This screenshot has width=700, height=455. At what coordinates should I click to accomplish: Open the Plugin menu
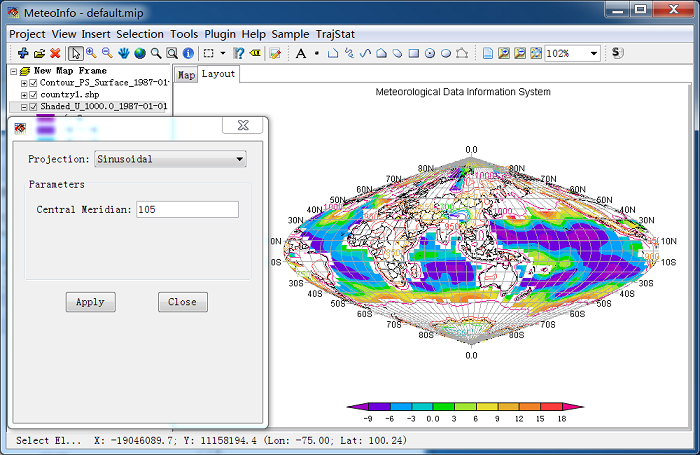point(220,34)
